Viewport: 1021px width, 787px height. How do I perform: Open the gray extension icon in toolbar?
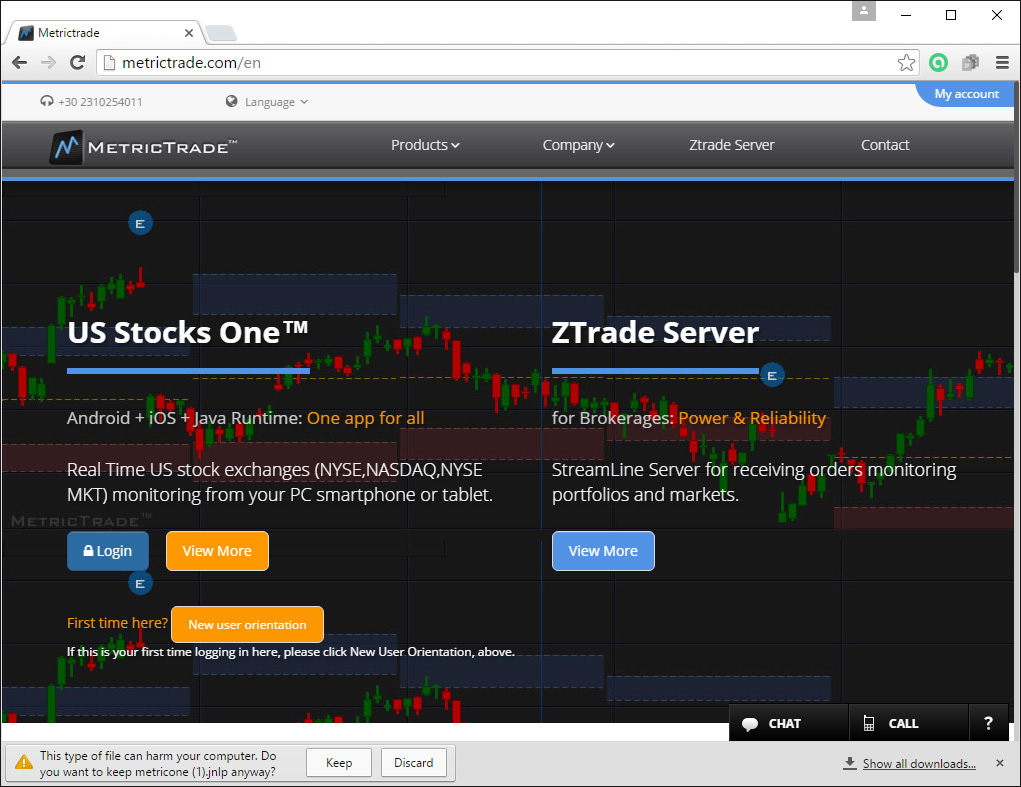[x=970, y=62]
